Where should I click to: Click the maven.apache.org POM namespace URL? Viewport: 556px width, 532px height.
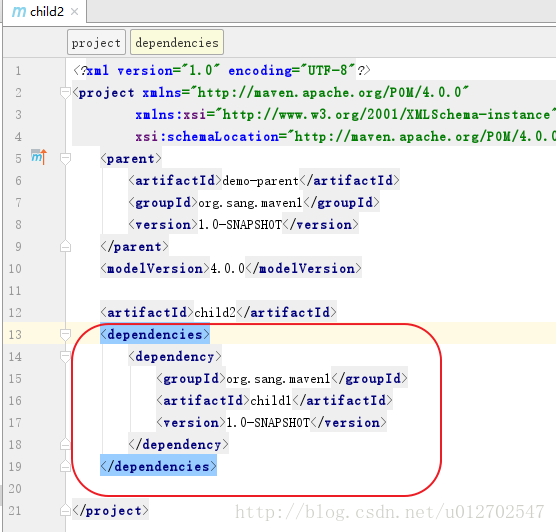tap(333, 93)
